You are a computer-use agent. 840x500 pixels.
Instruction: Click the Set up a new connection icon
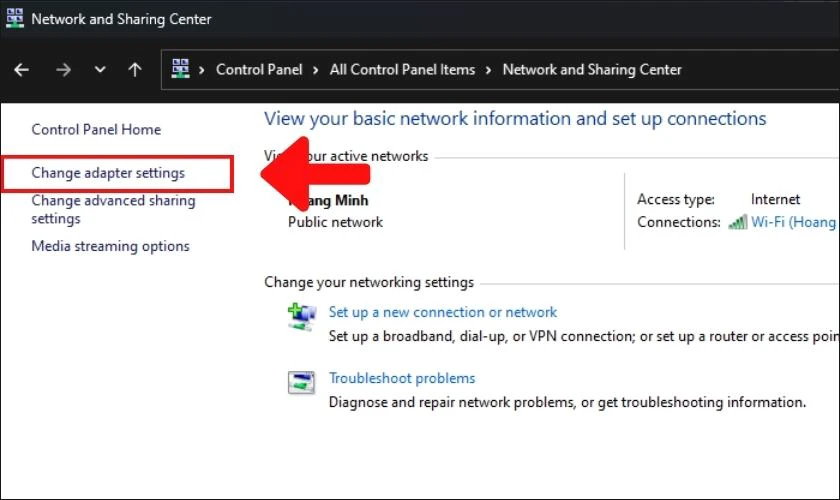pyautogui.click(x=301, y=318)
